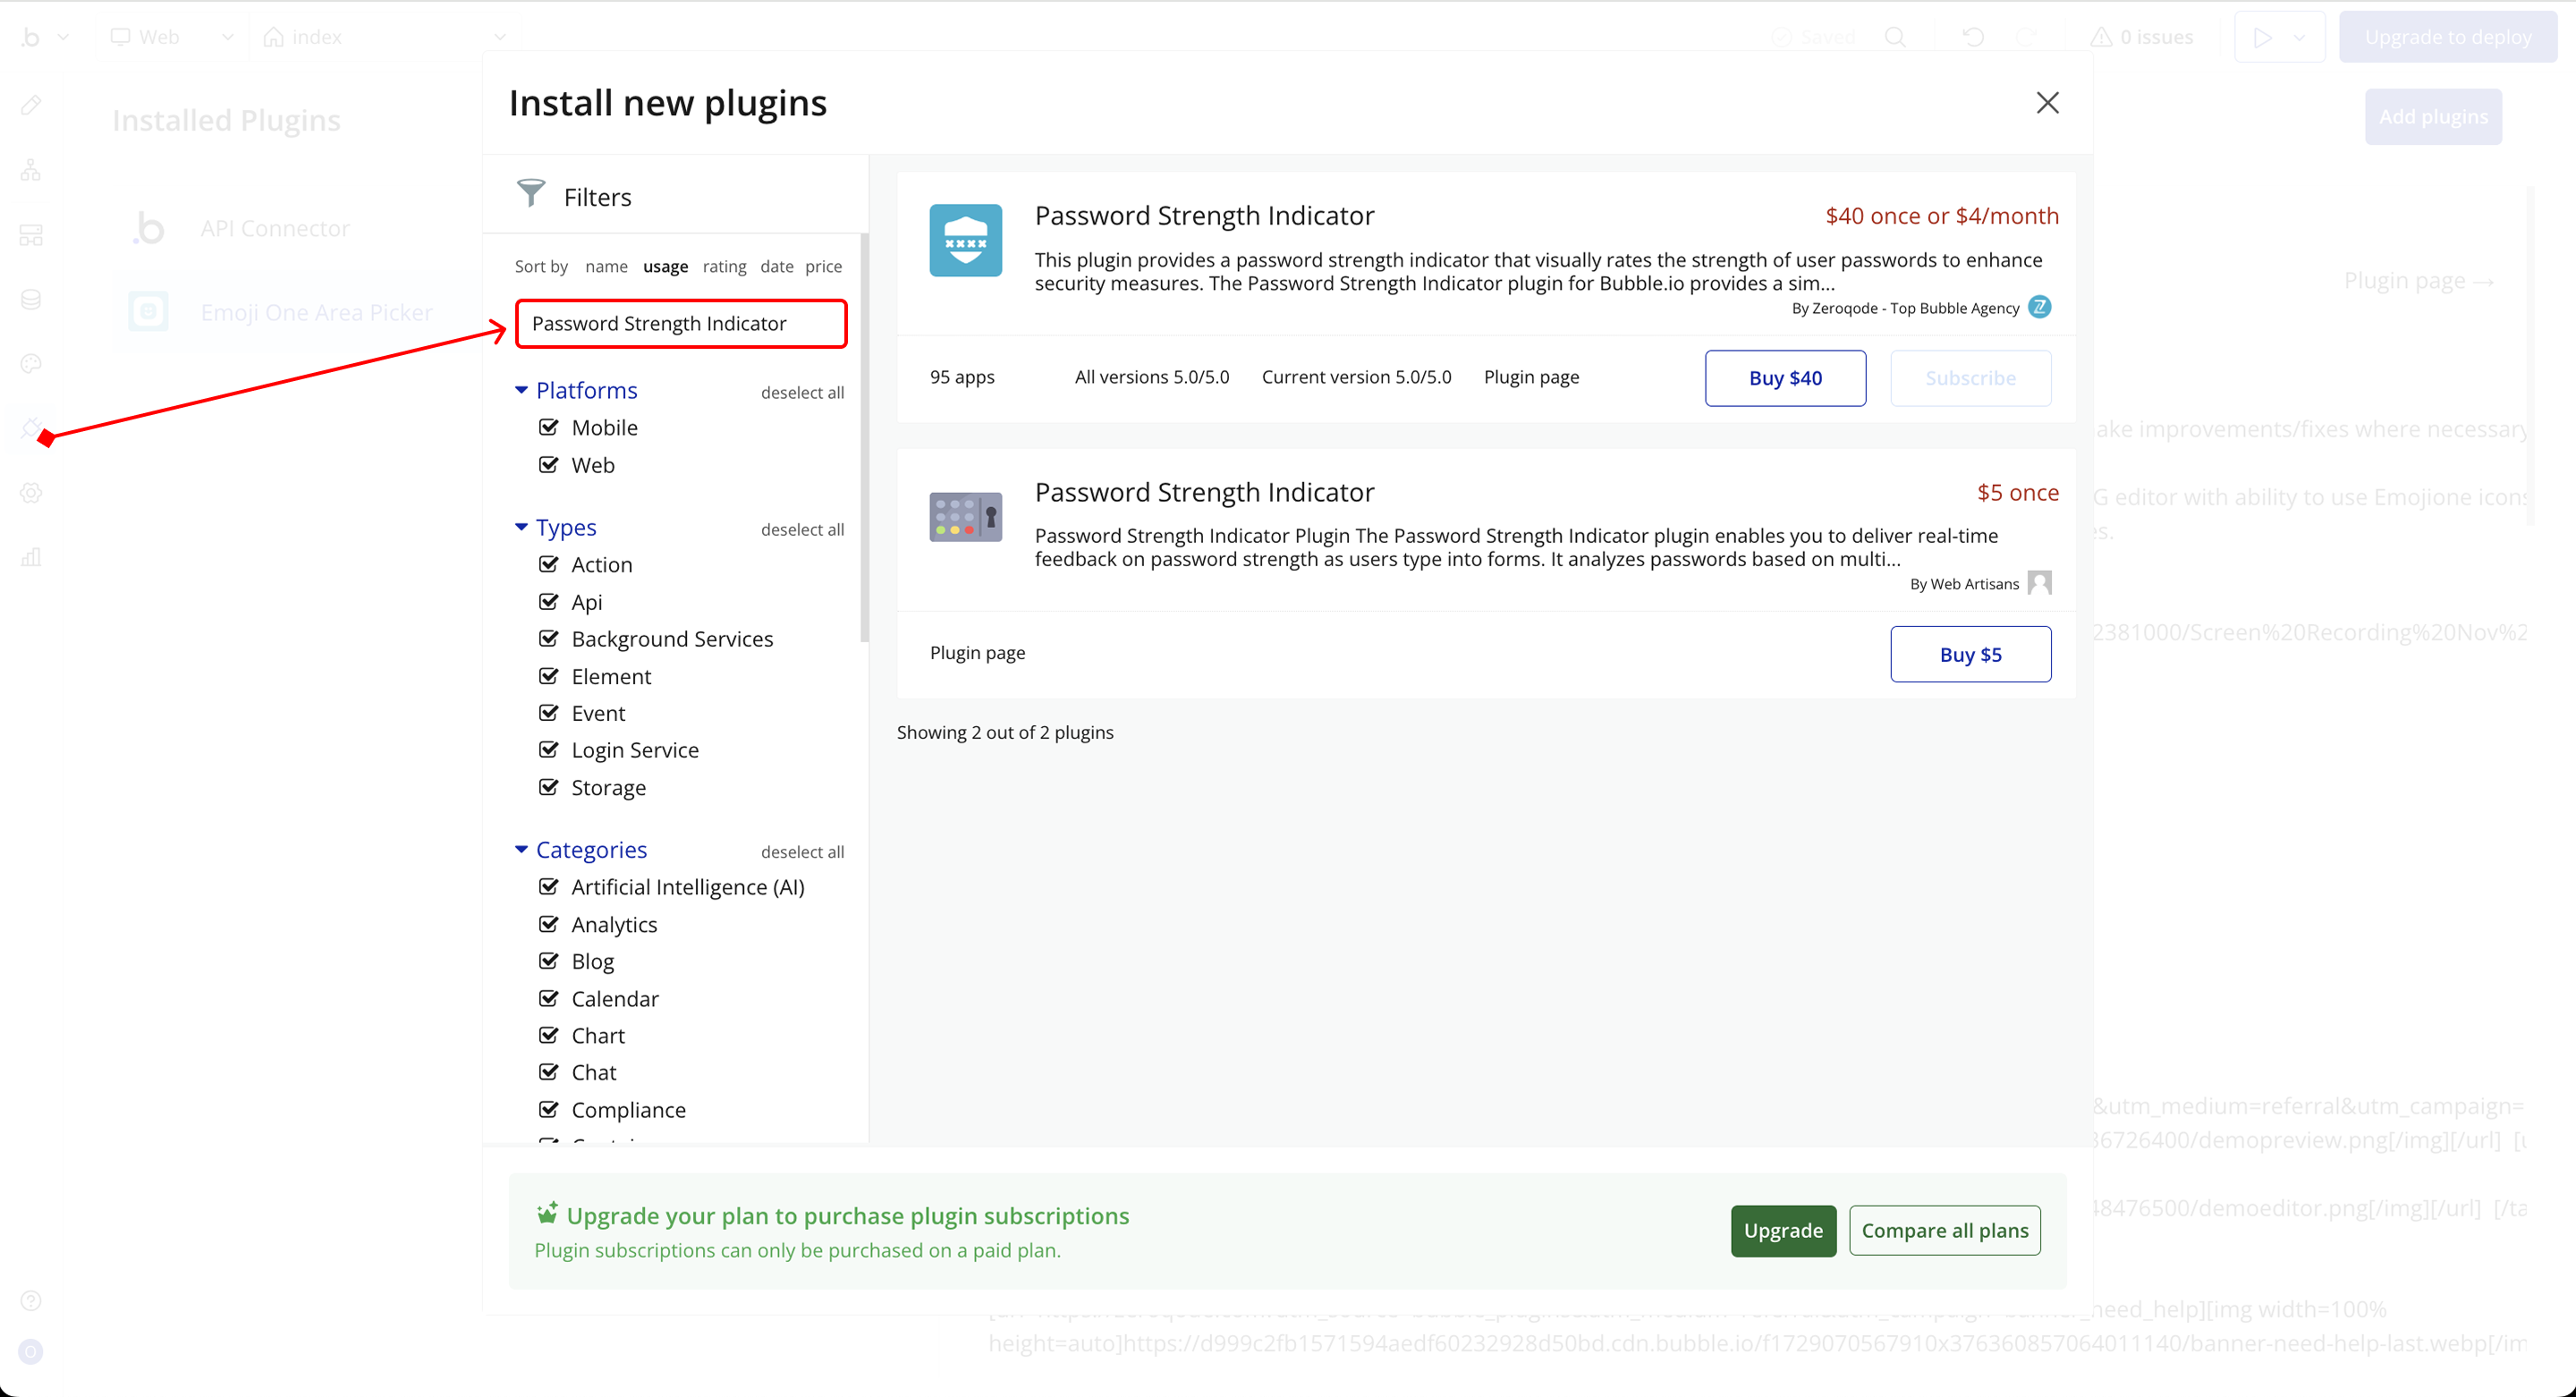Sort plugins by rating
This screenshot has height=1397, width=2576.
click(724, 266)
